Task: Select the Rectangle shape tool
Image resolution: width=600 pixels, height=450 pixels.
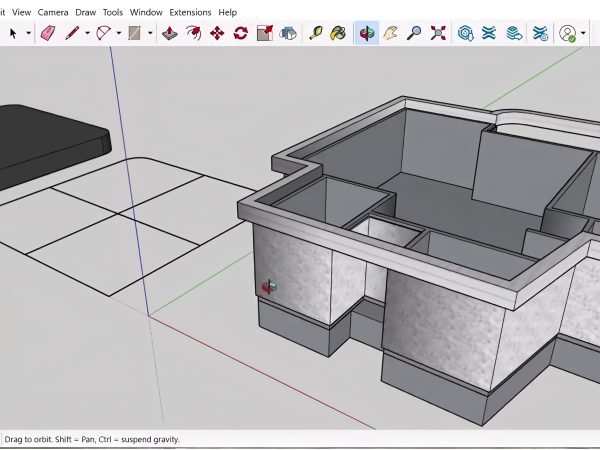Action: coord(134,33)
